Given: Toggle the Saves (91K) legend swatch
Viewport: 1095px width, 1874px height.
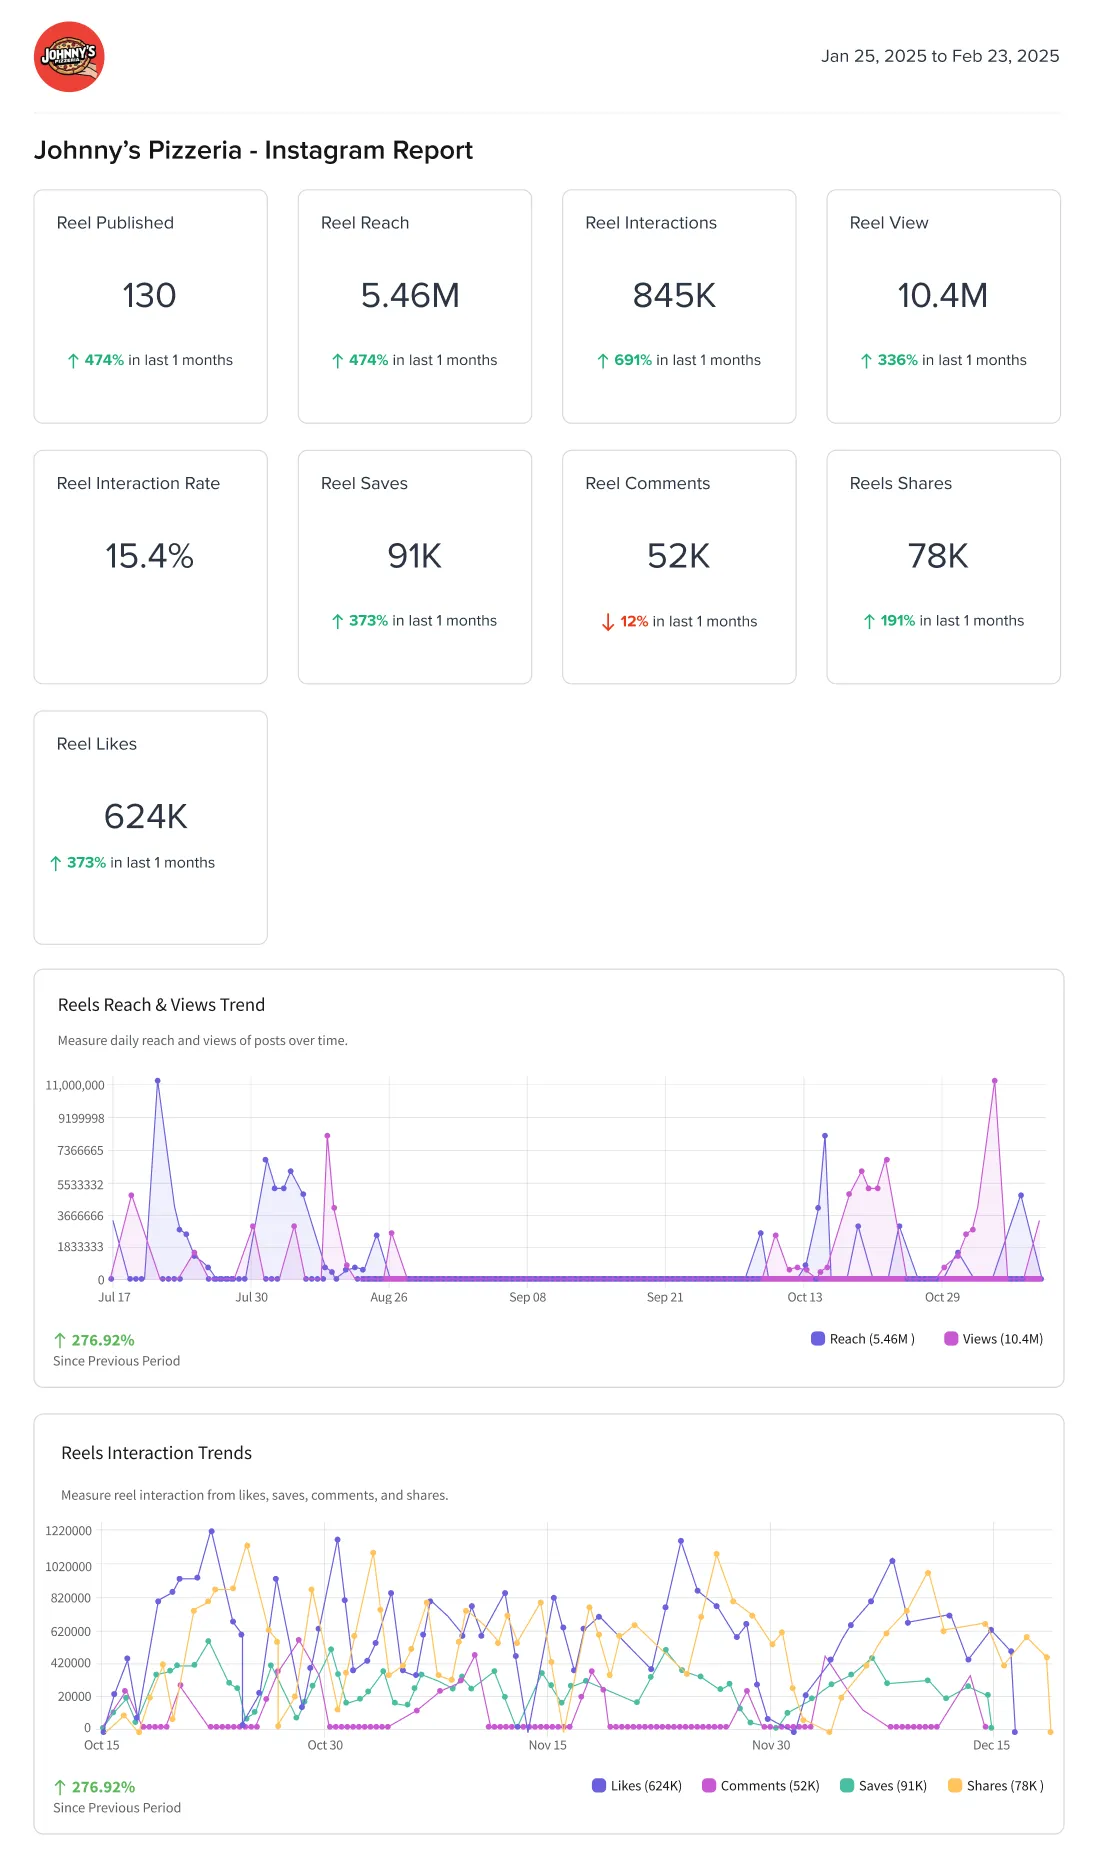Looking at the screenshot, I should tap(847, 1785).
